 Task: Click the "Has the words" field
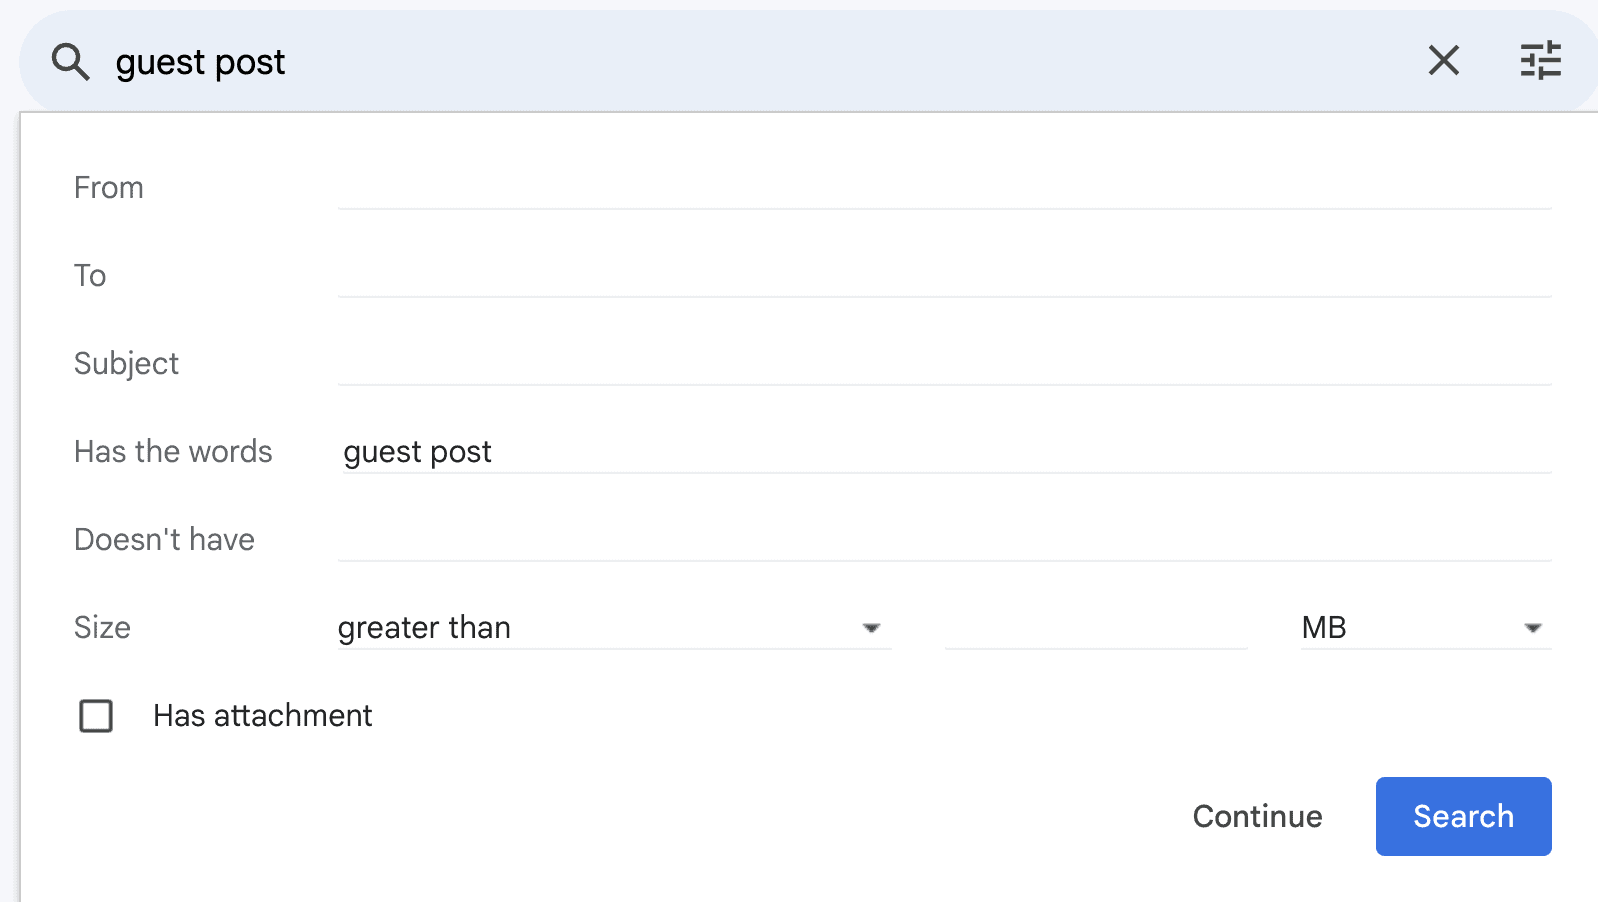coord(944,452)
